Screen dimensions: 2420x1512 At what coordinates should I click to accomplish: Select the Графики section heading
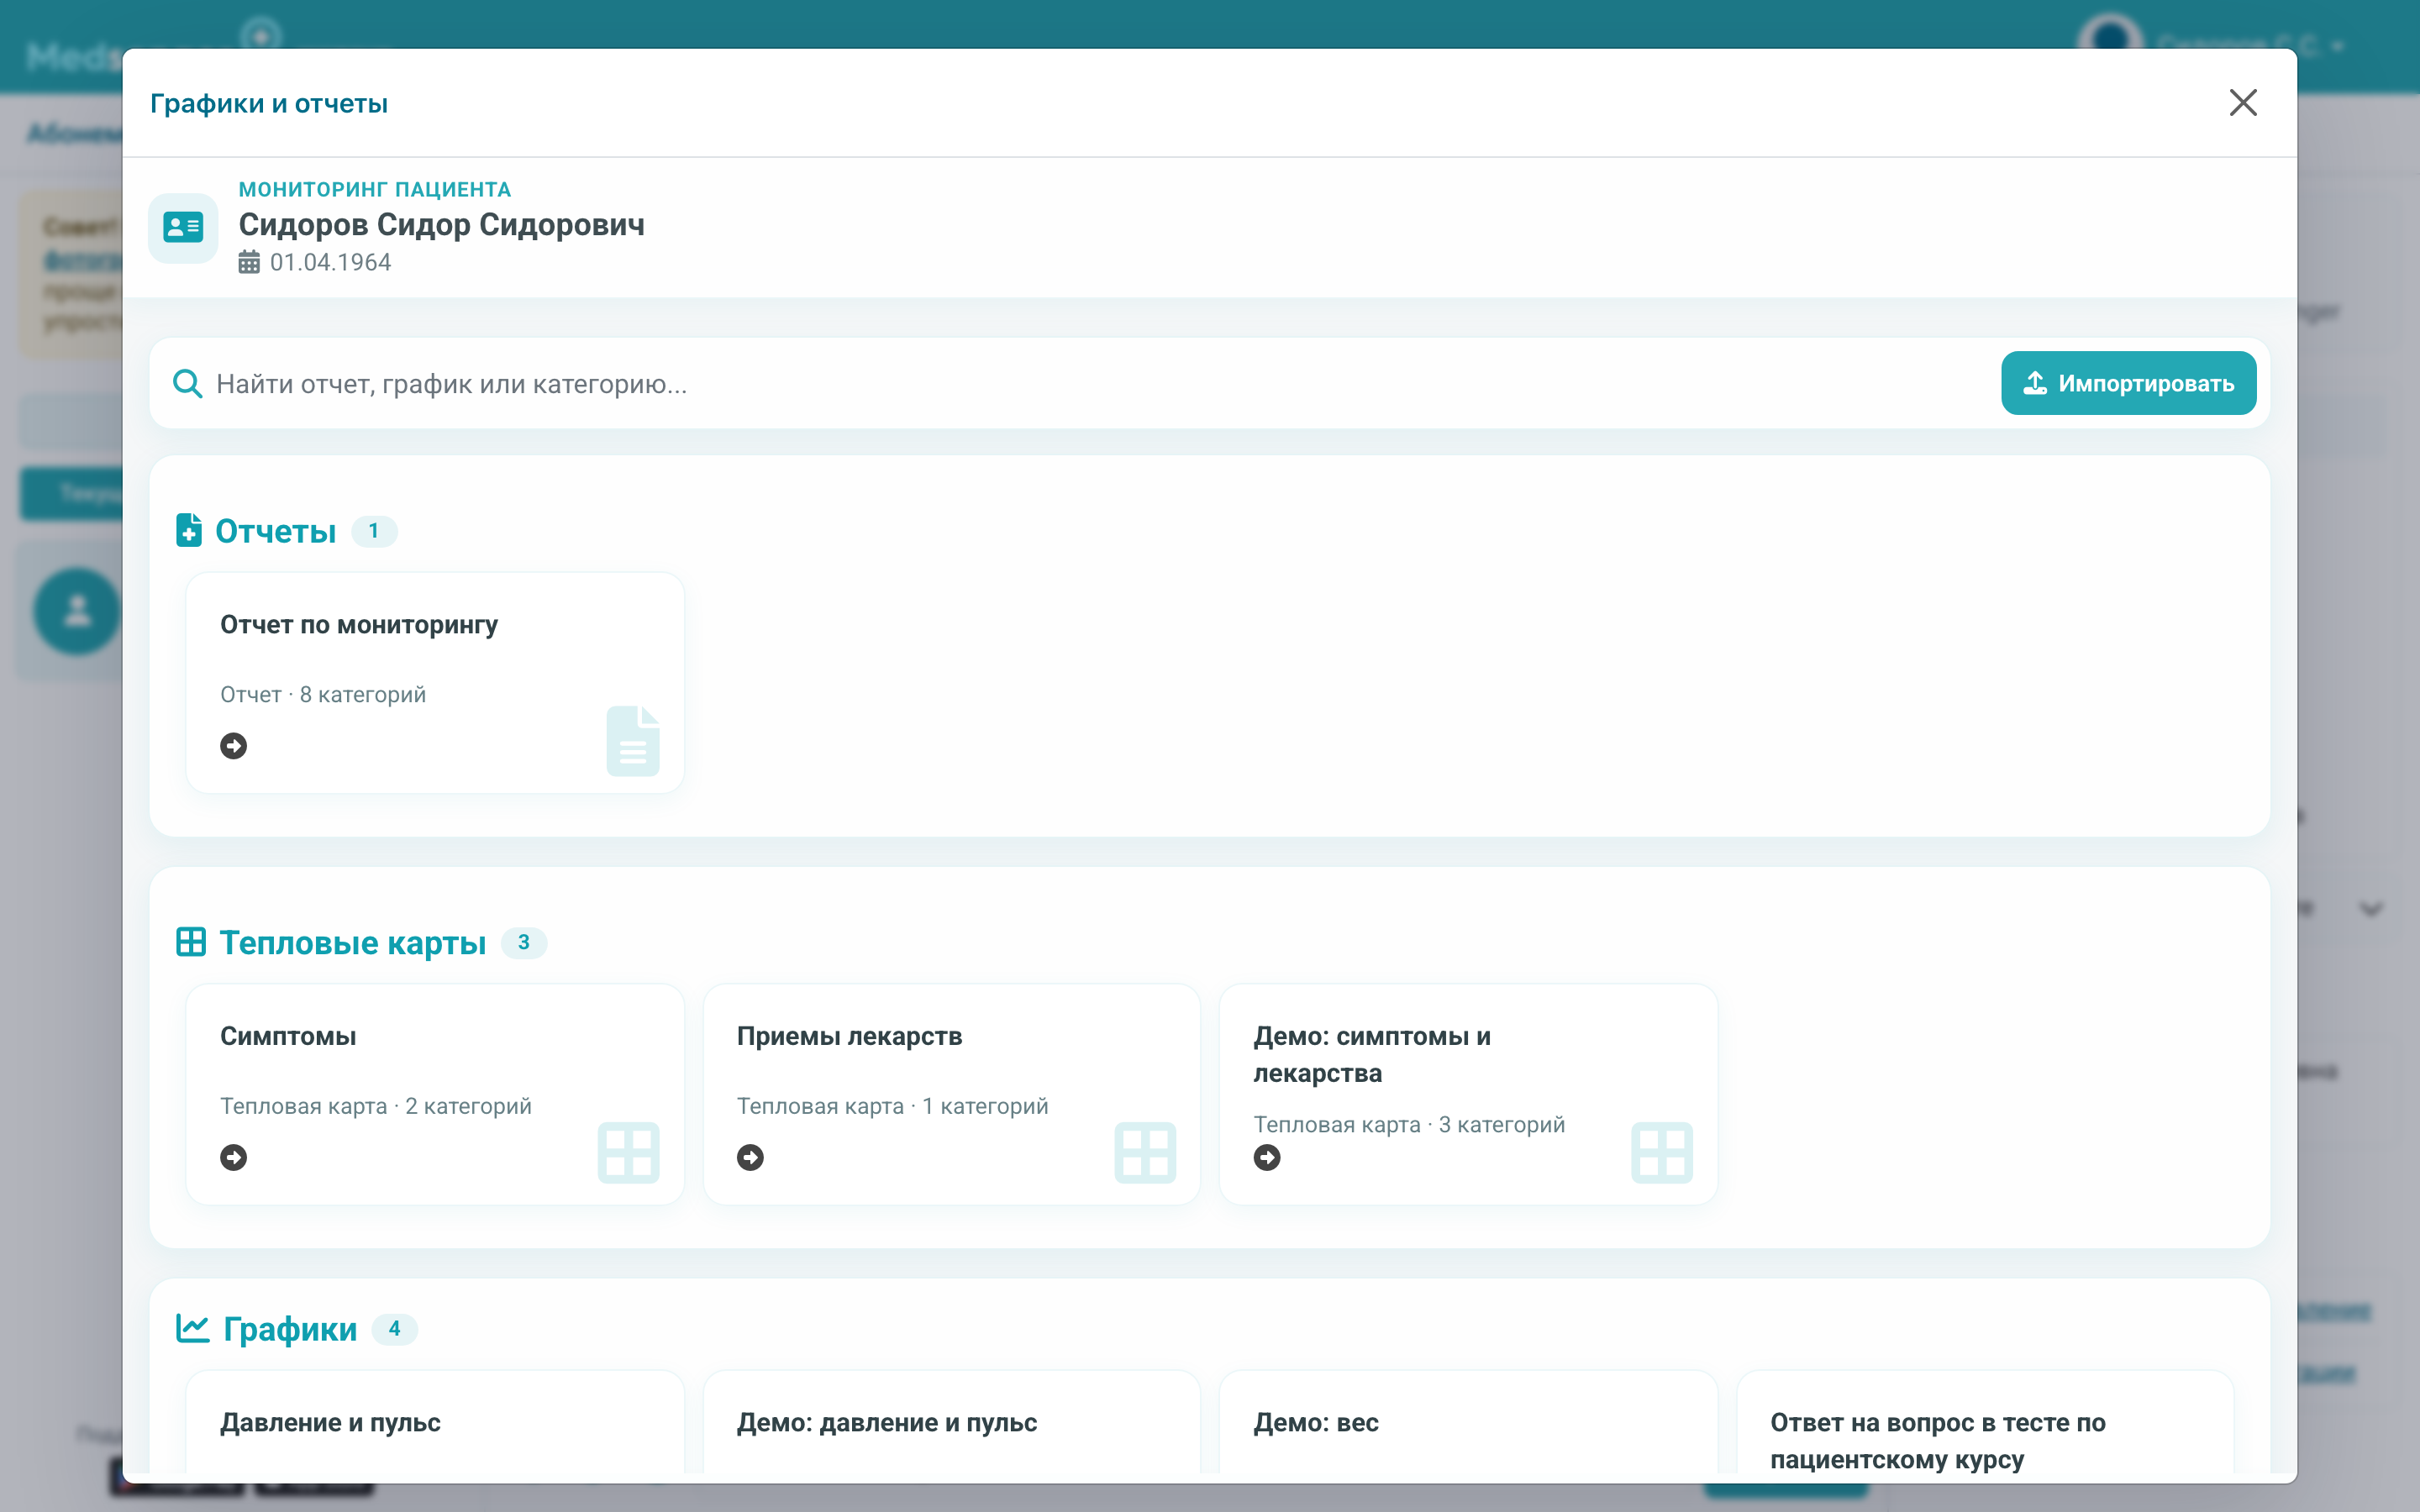290,1329
